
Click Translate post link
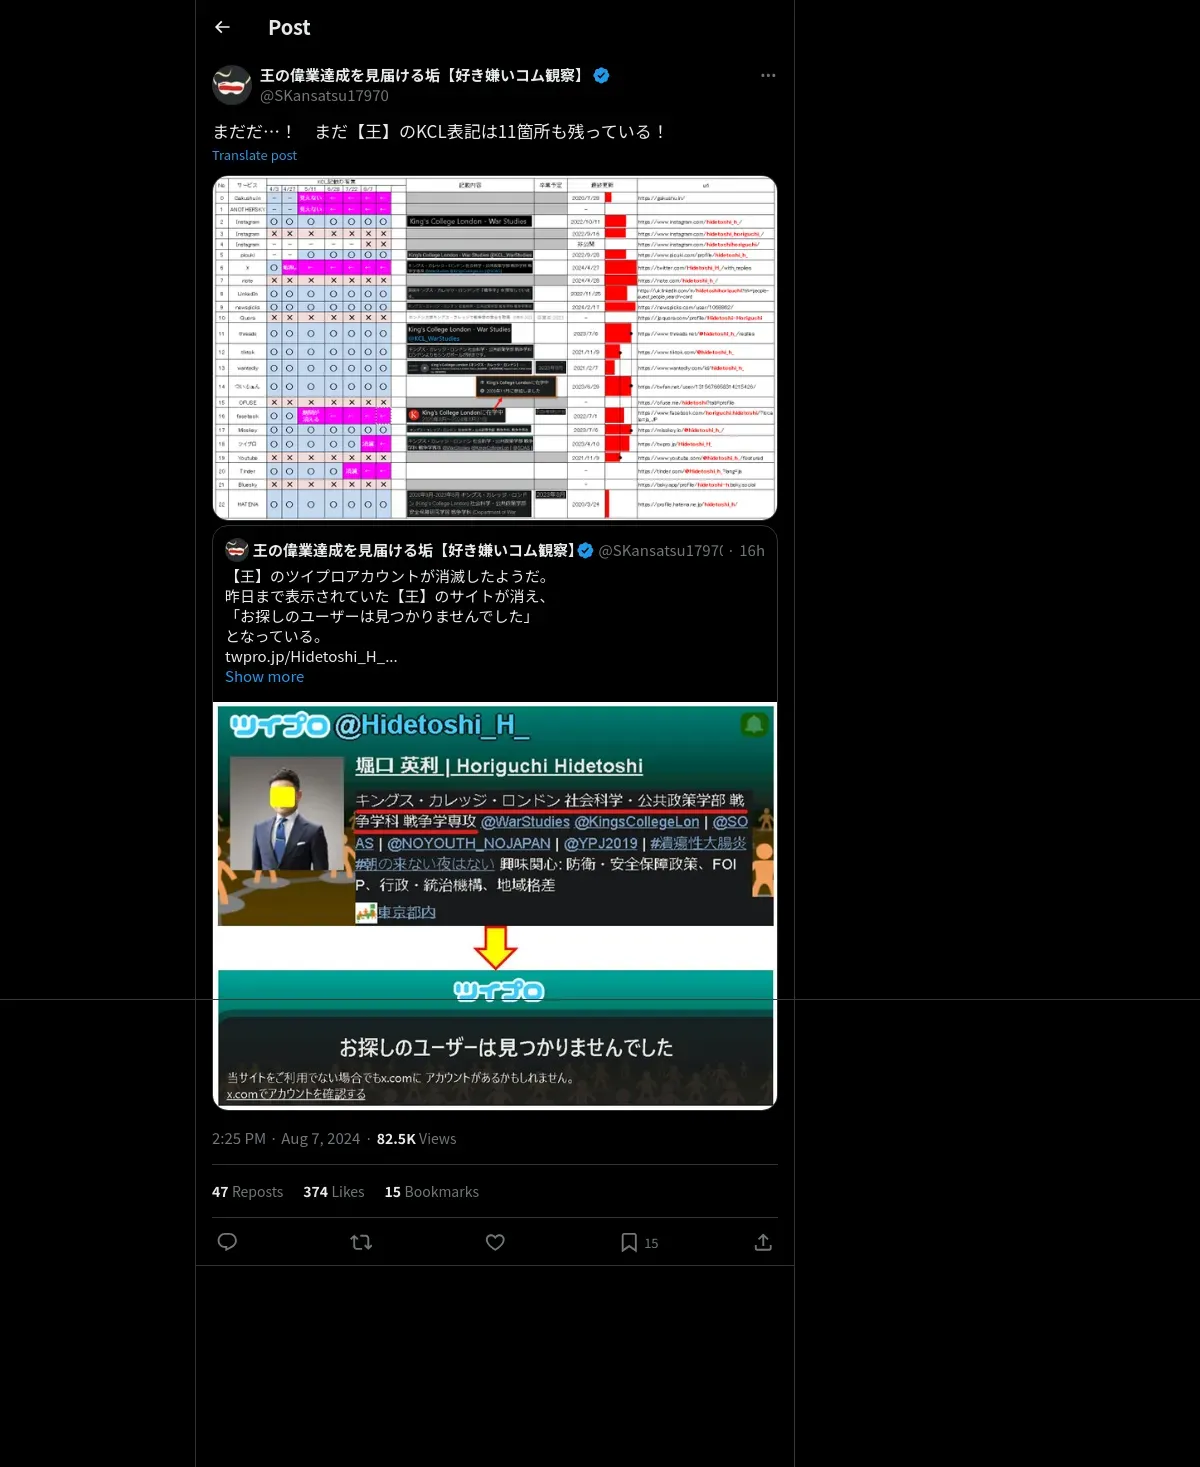254,155
